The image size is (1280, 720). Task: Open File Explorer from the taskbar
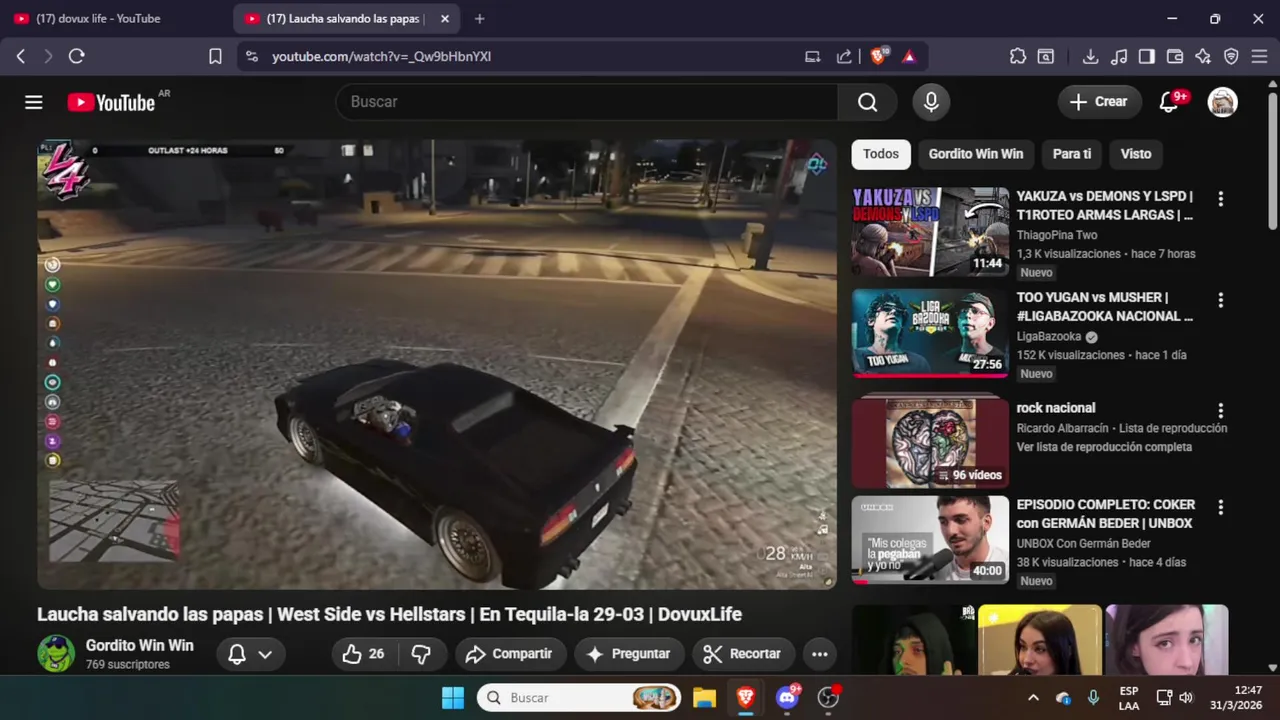[704, 698]
